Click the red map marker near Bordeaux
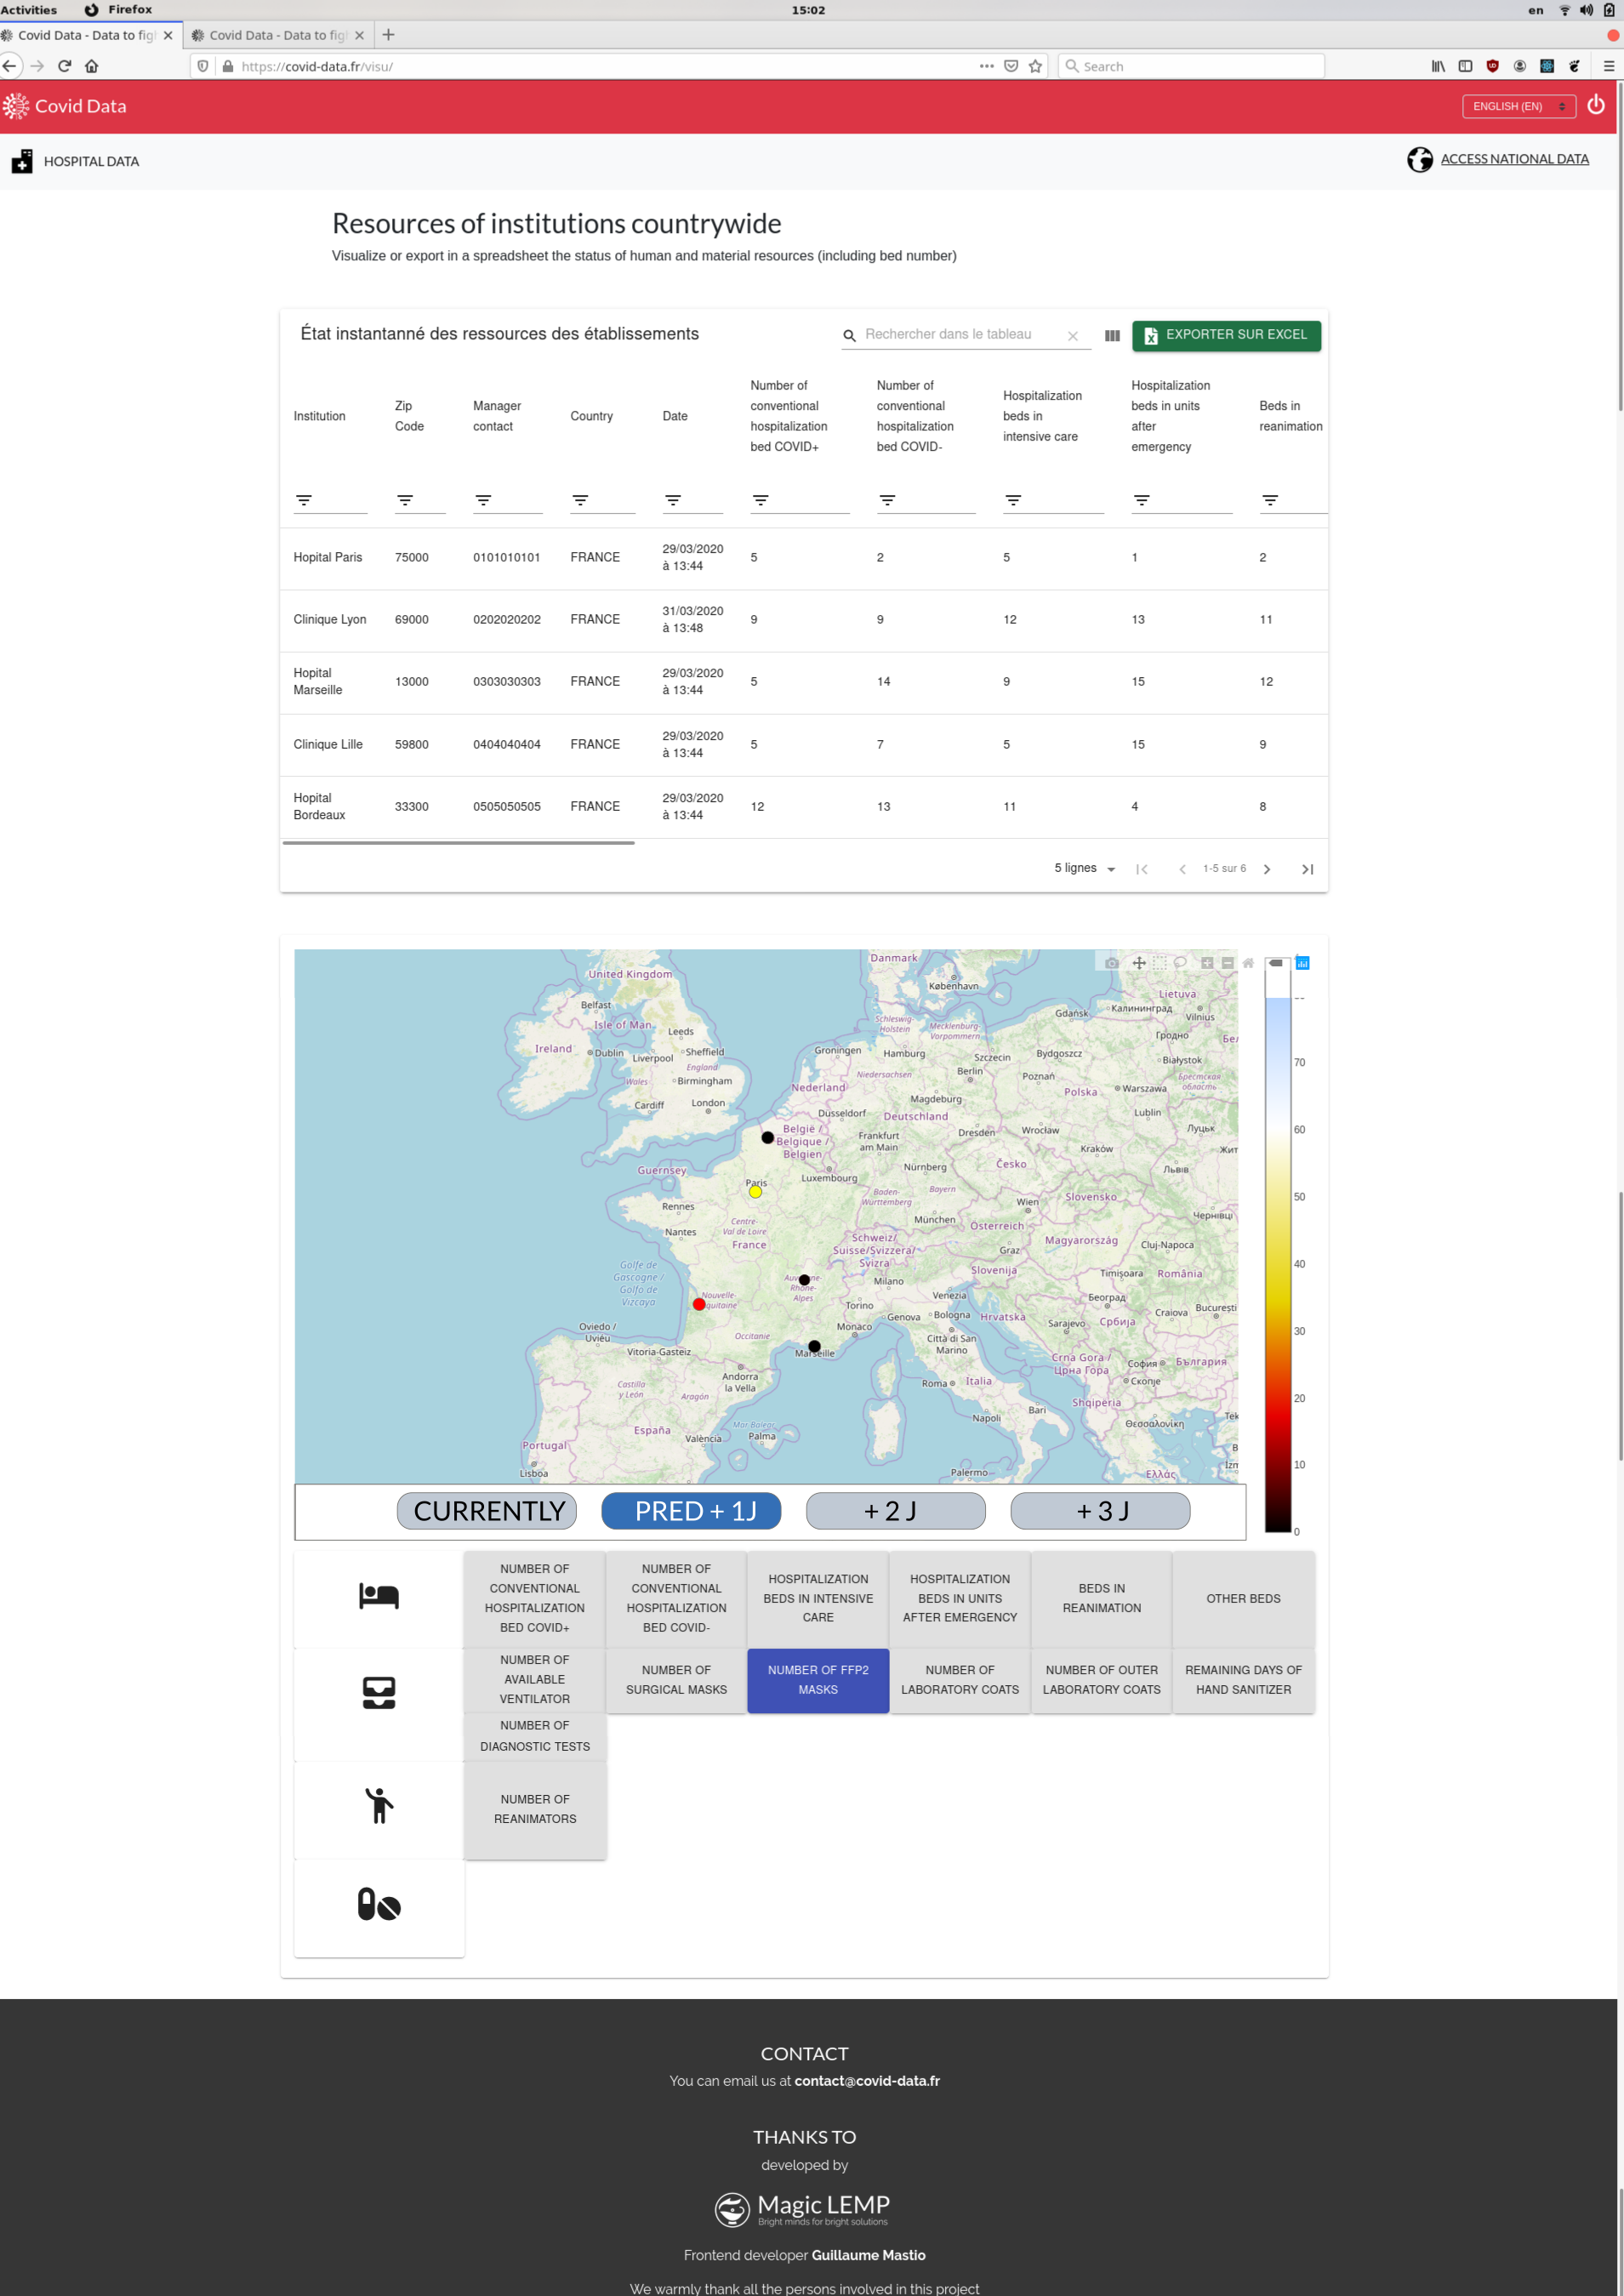Image resolution: width=1624 pixels, height=2296 pixels. (699, 1304)
